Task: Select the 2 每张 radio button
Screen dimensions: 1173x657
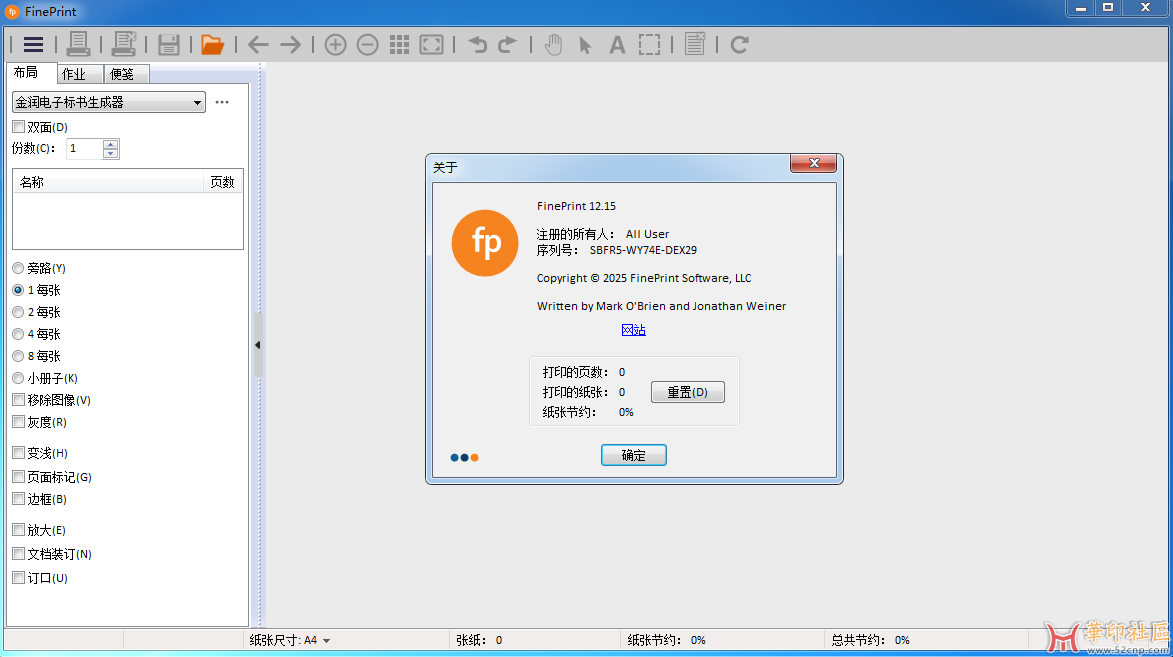Action: [18, 312]
